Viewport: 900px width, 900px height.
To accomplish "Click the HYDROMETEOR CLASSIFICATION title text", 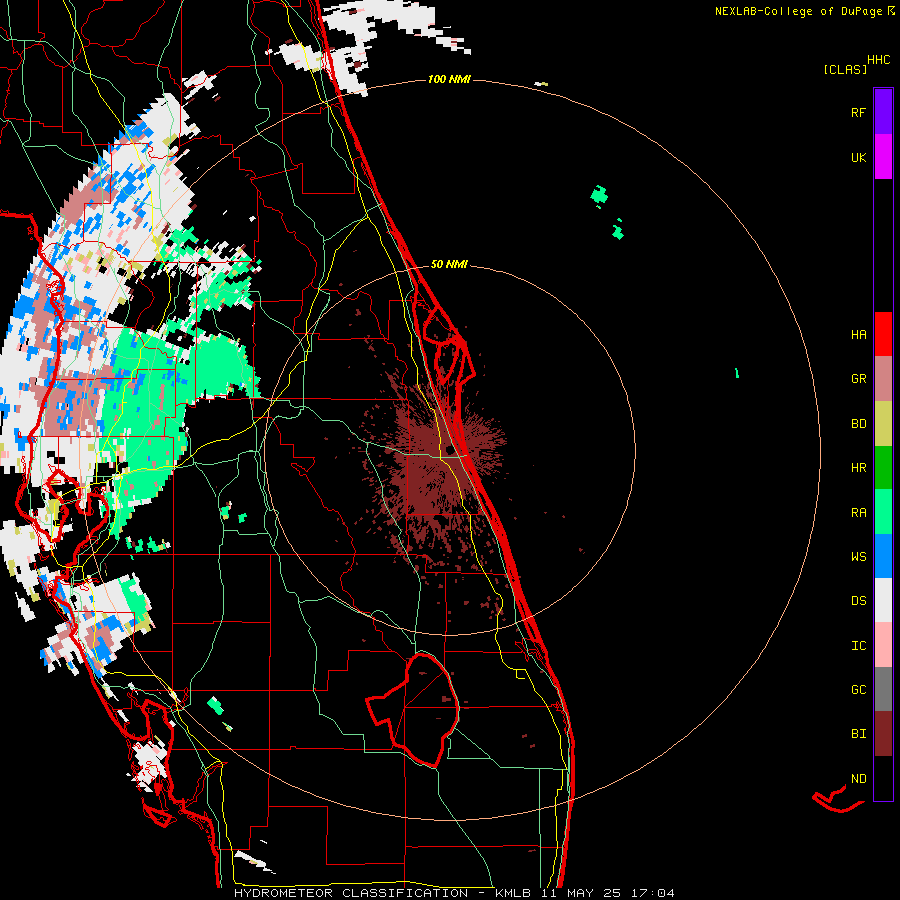I will pyautogui.click(x=351, y=893).
